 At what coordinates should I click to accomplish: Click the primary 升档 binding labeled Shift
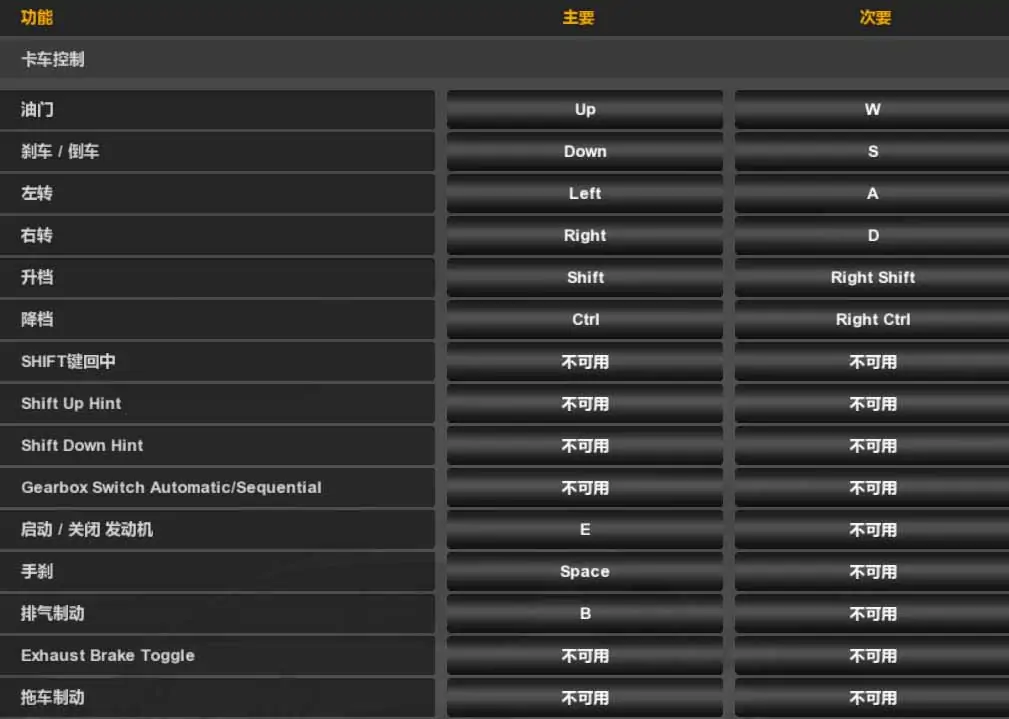pos(585,278)
